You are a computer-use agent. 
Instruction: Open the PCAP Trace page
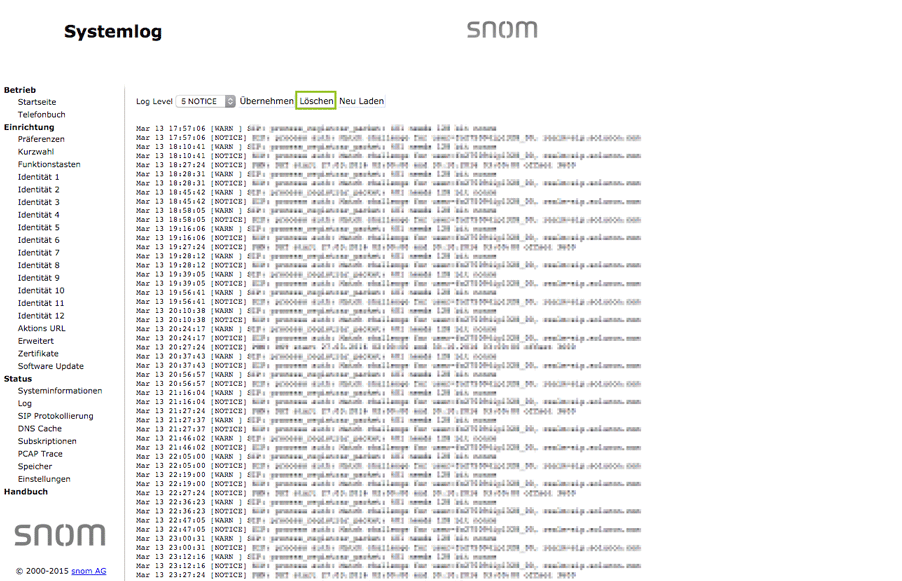(x=40, y=454)
